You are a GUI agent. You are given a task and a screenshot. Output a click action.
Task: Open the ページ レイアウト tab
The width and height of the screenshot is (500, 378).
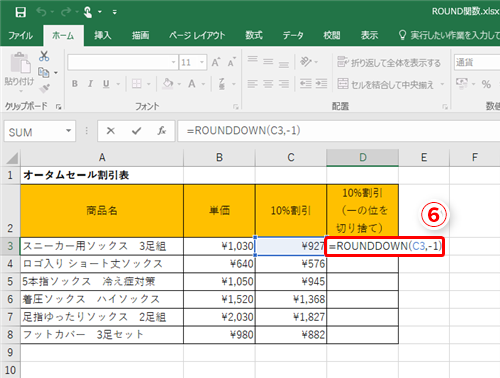click(197, 35)
